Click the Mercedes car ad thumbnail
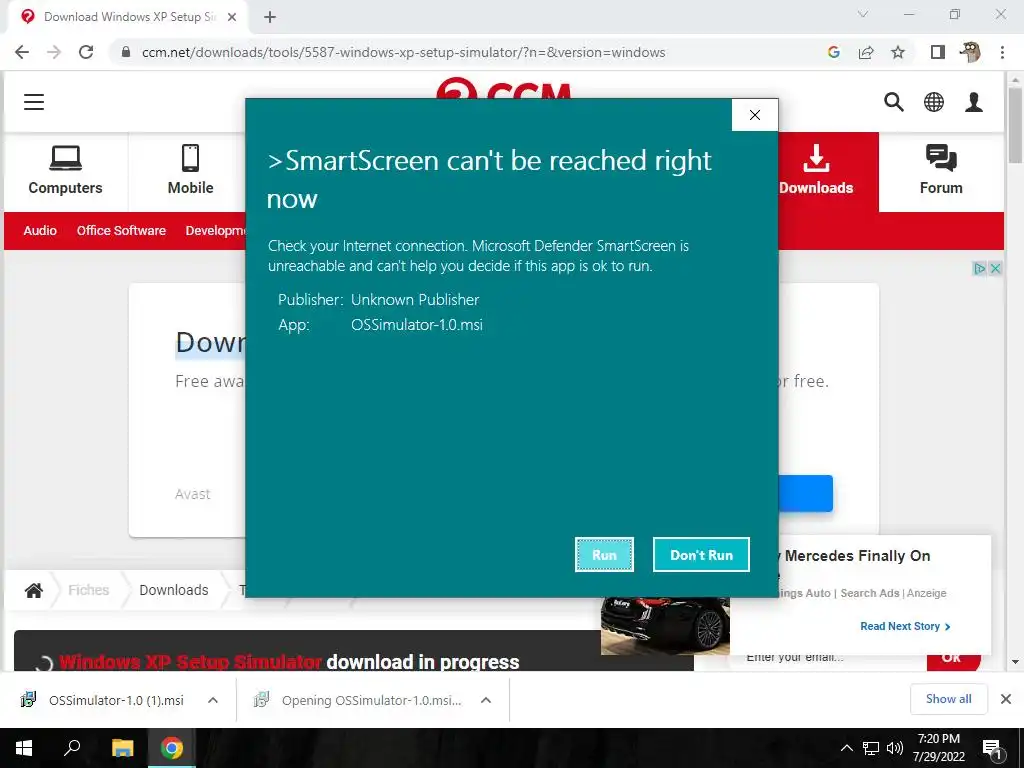The width and height of the screenshot is (1024, 768). [x=665, y=626]
